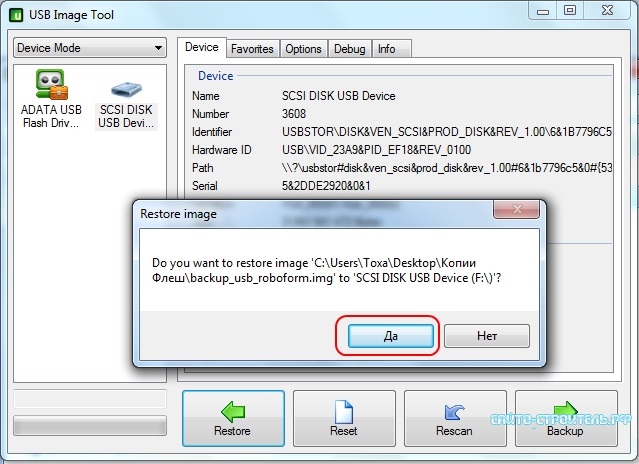This screenshot has height=464, width=639.
Task: Open the Device Mode dropdown
Action: pos(90,48)
